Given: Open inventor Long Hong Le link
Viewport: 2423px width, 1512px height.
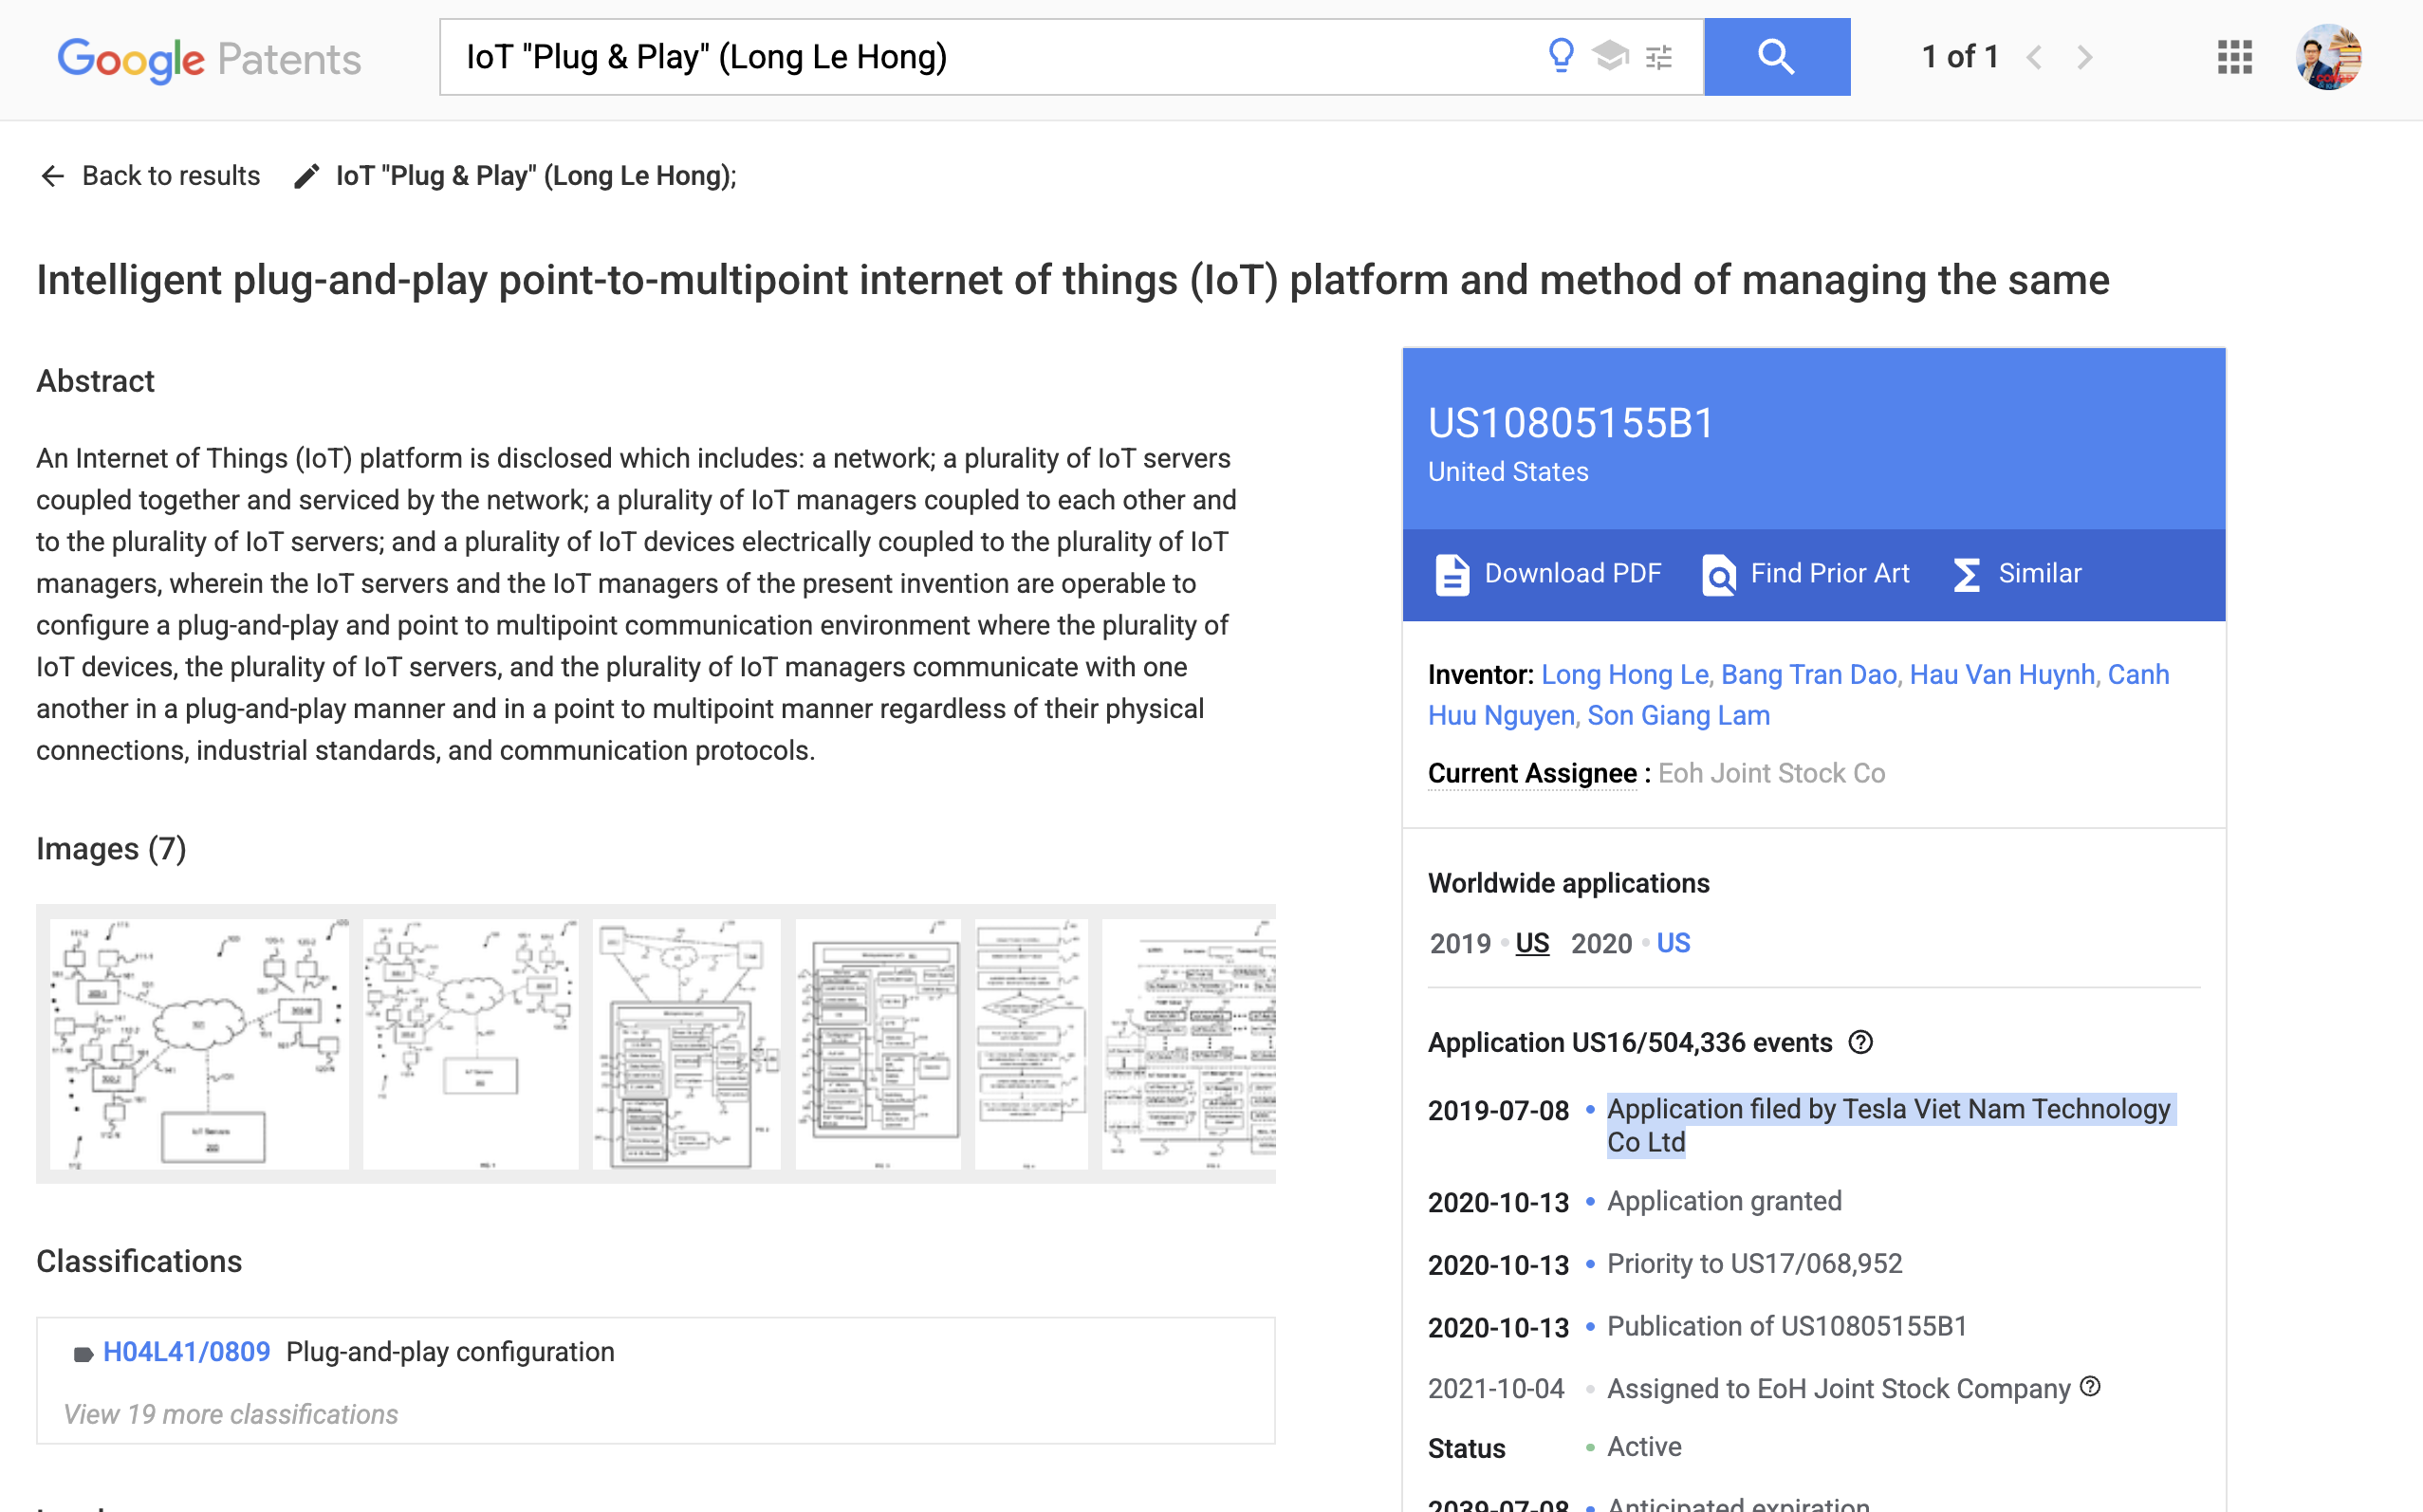Looking at the screenshot, I should [1624, 675].
